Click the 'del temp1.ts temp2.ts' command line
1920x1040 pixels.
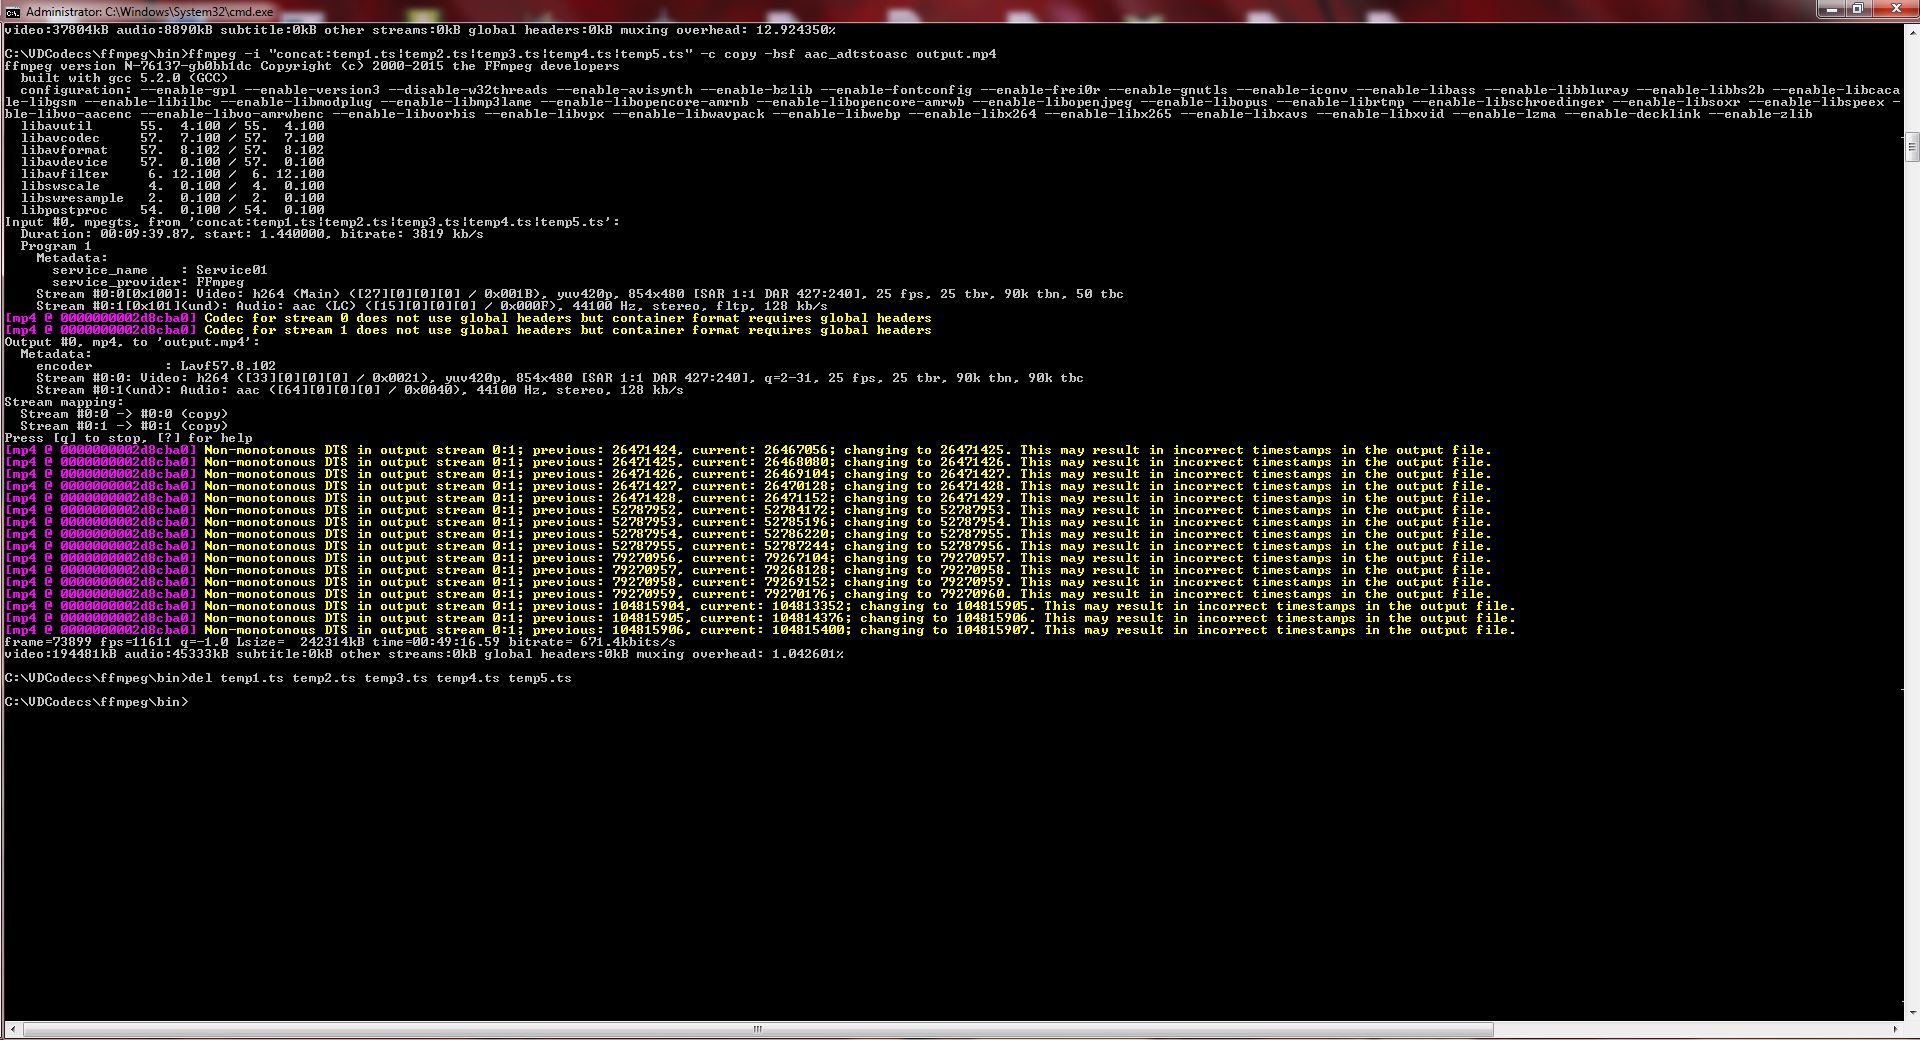288,678
